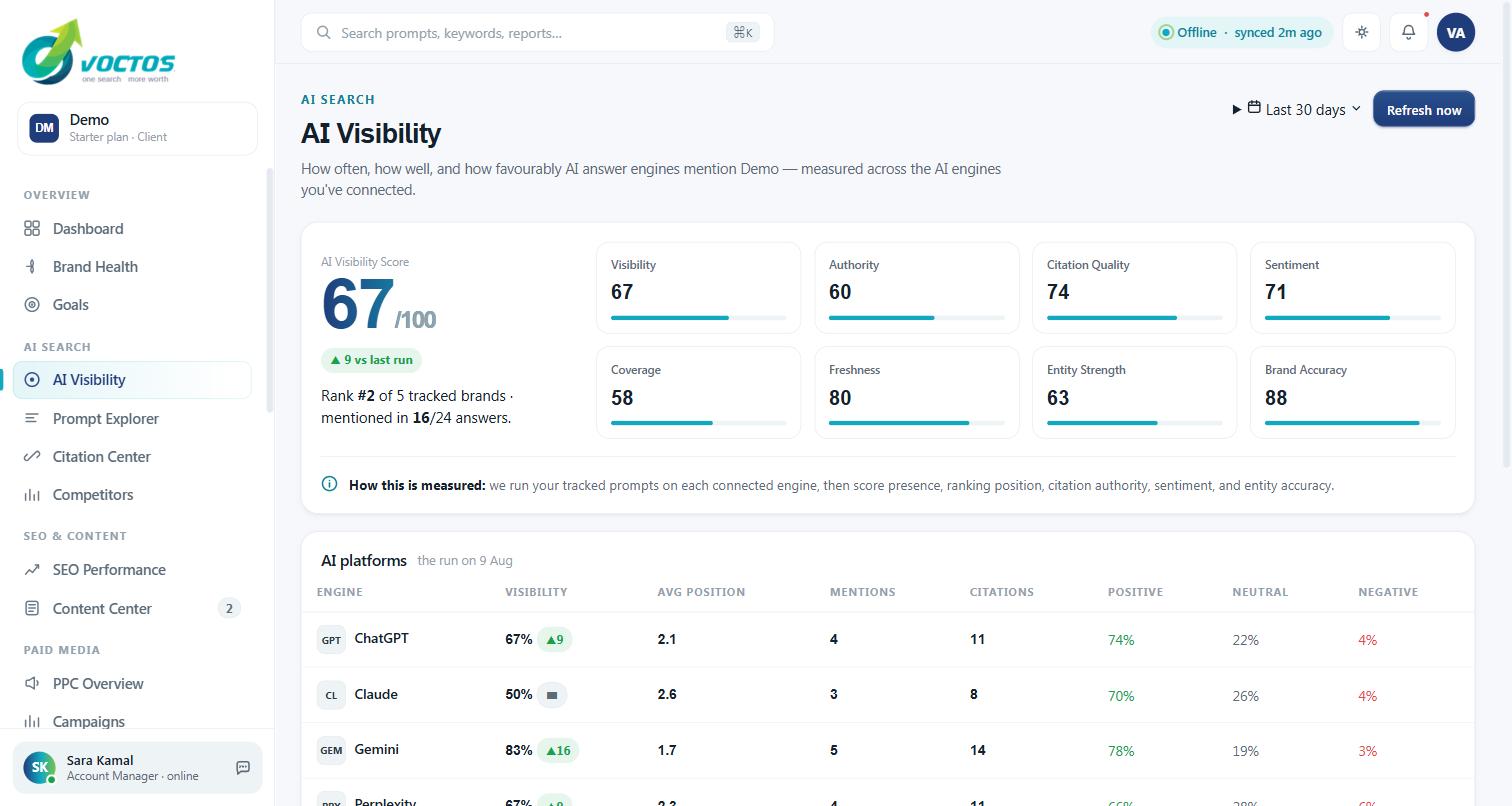
Task: Open chat with Sara Kamal
Action: click(x=243, y=768)
